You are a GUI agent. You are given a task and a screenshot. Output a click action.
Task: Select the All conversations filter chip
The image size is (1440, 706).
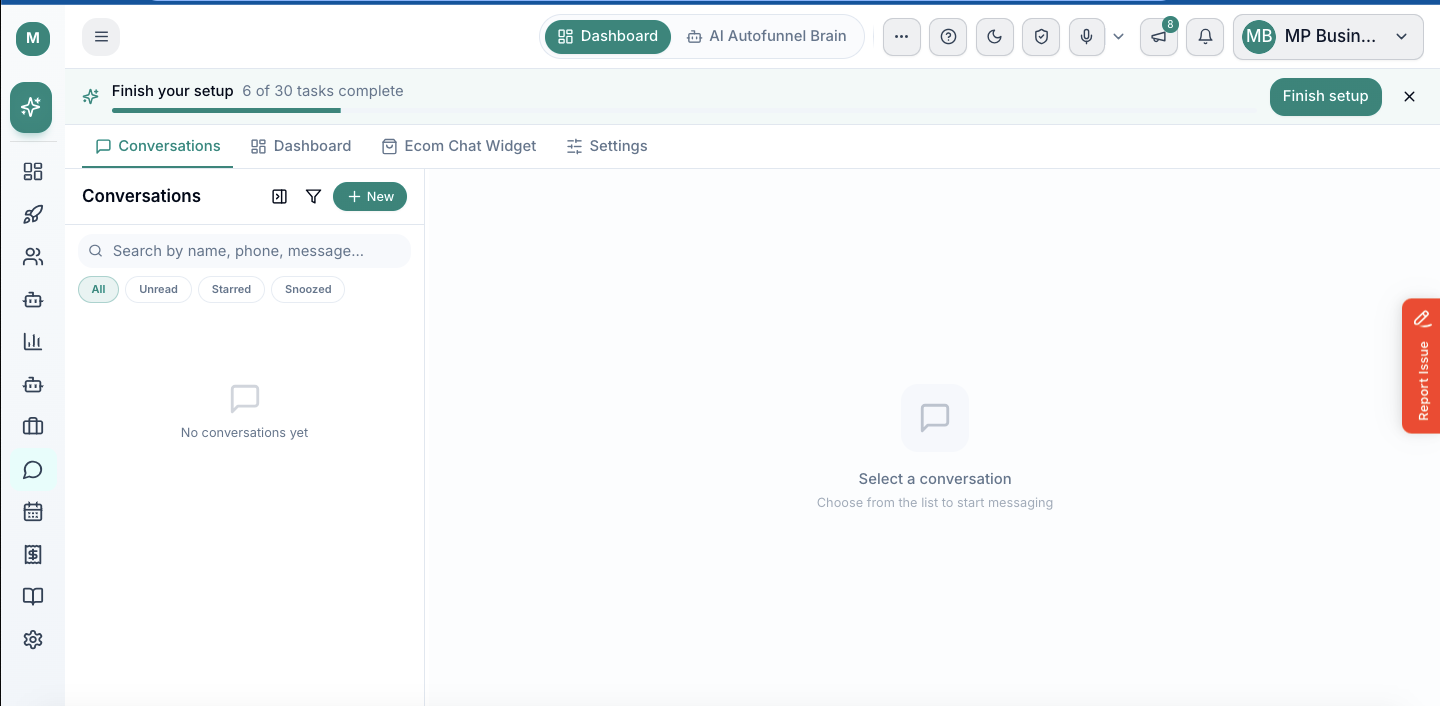pyautogui.click(x=98, y=289)
